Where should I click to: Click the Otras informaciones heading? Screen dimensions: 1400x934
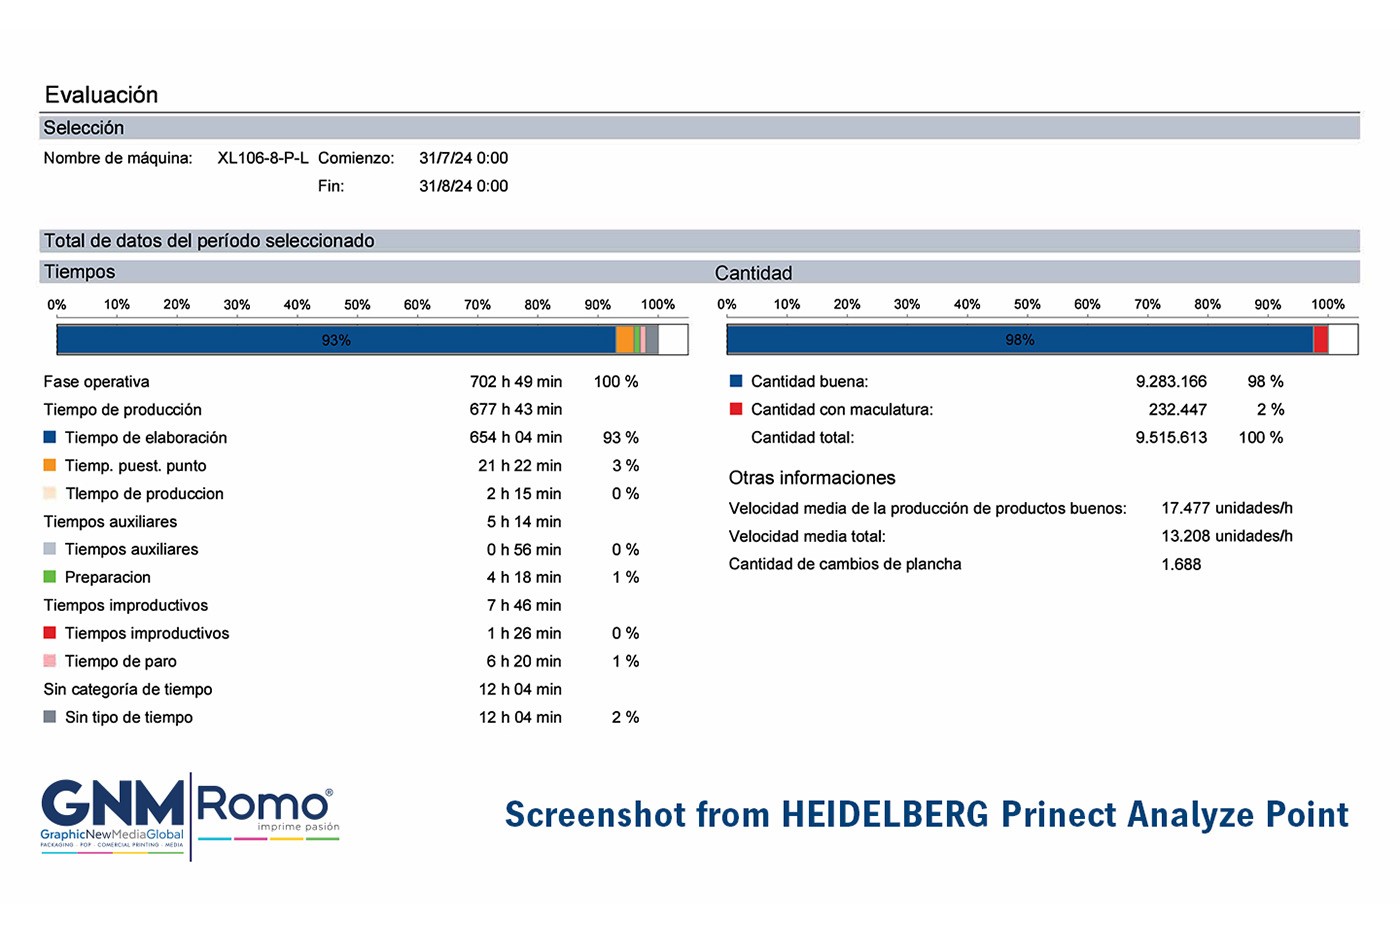(812, 478)
